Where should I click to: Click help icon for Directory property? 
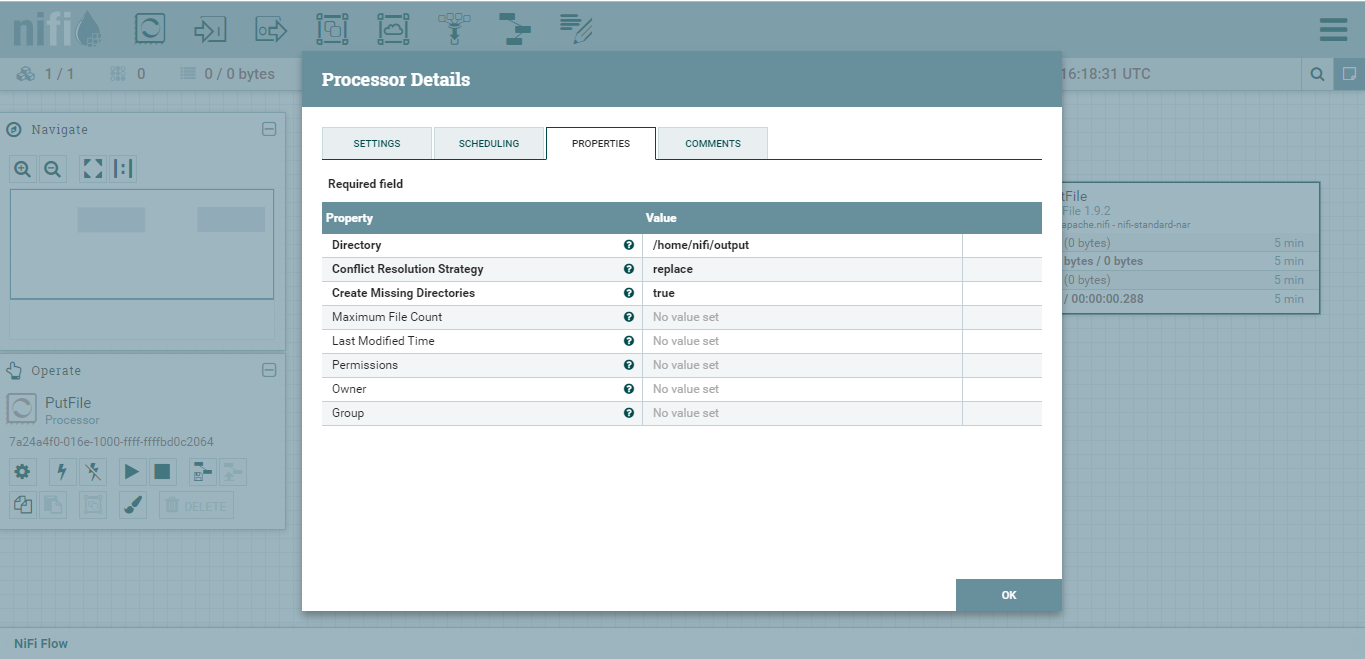629,245
